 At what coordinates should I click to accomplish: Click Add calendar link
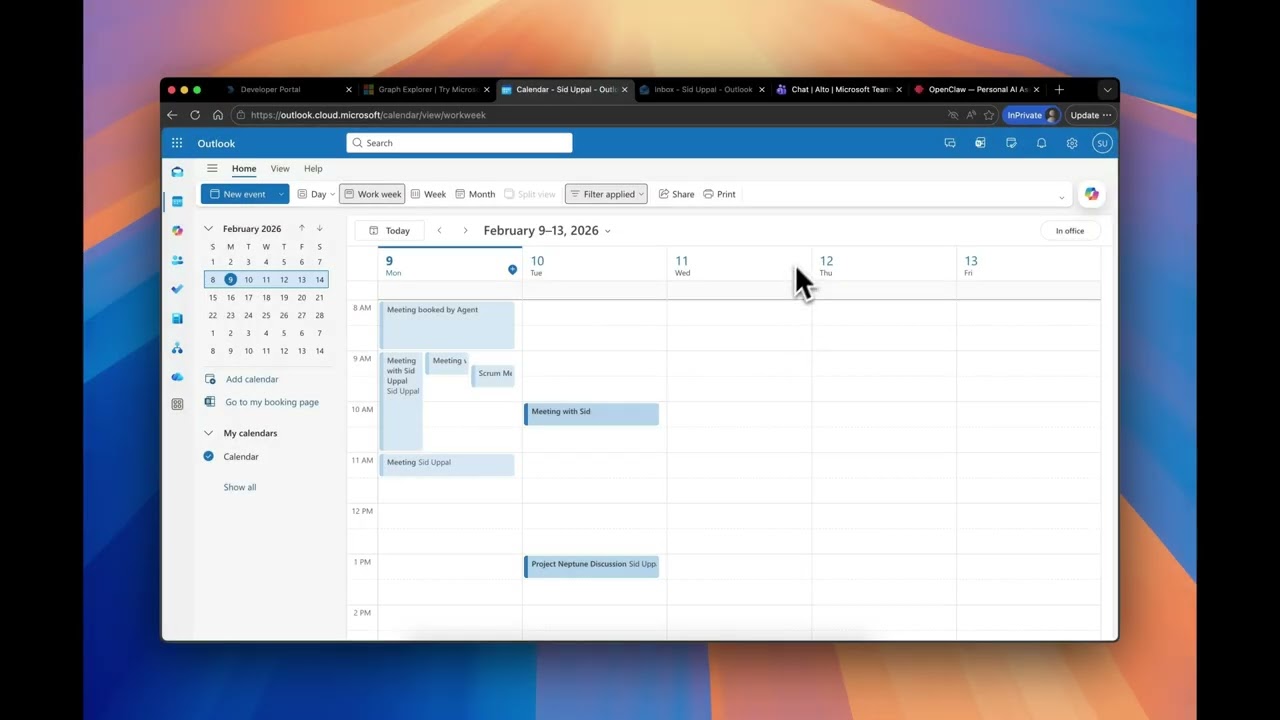pyautogui.click(x=252, y=379)
